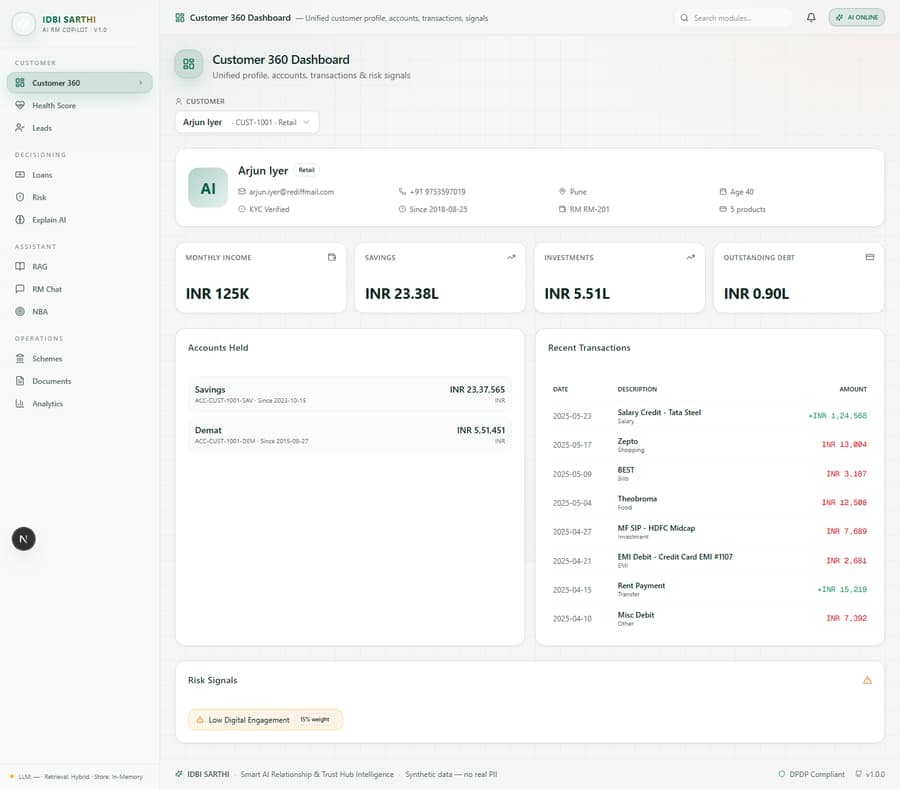
Task: Click the Documents file icon
Action: (x=20, y=381)
